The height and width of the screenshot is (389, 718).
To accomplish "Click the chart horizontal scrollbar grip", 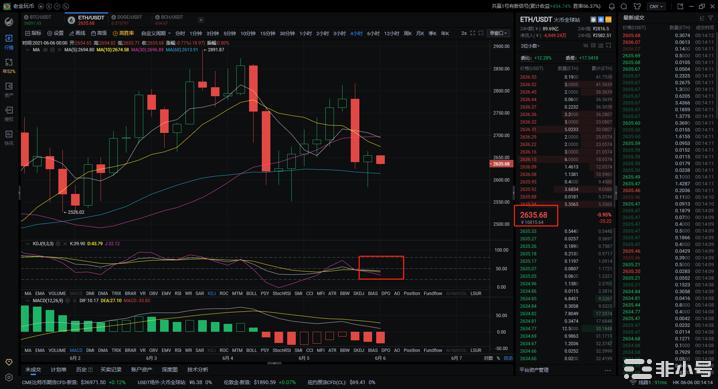I will point(274,363).
